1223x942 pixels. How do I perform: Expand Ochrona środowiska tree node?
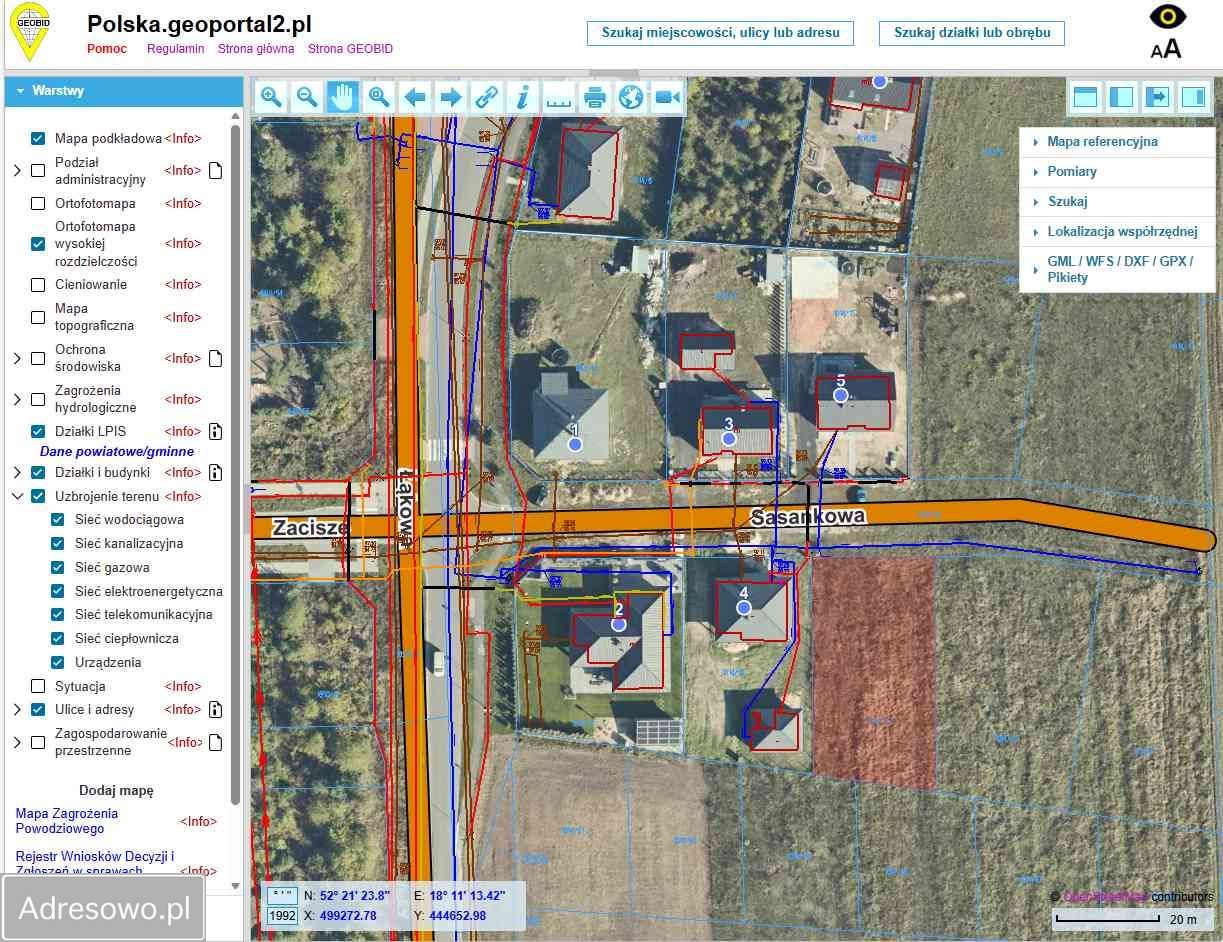pyautogui.click(x=17, y=358)
